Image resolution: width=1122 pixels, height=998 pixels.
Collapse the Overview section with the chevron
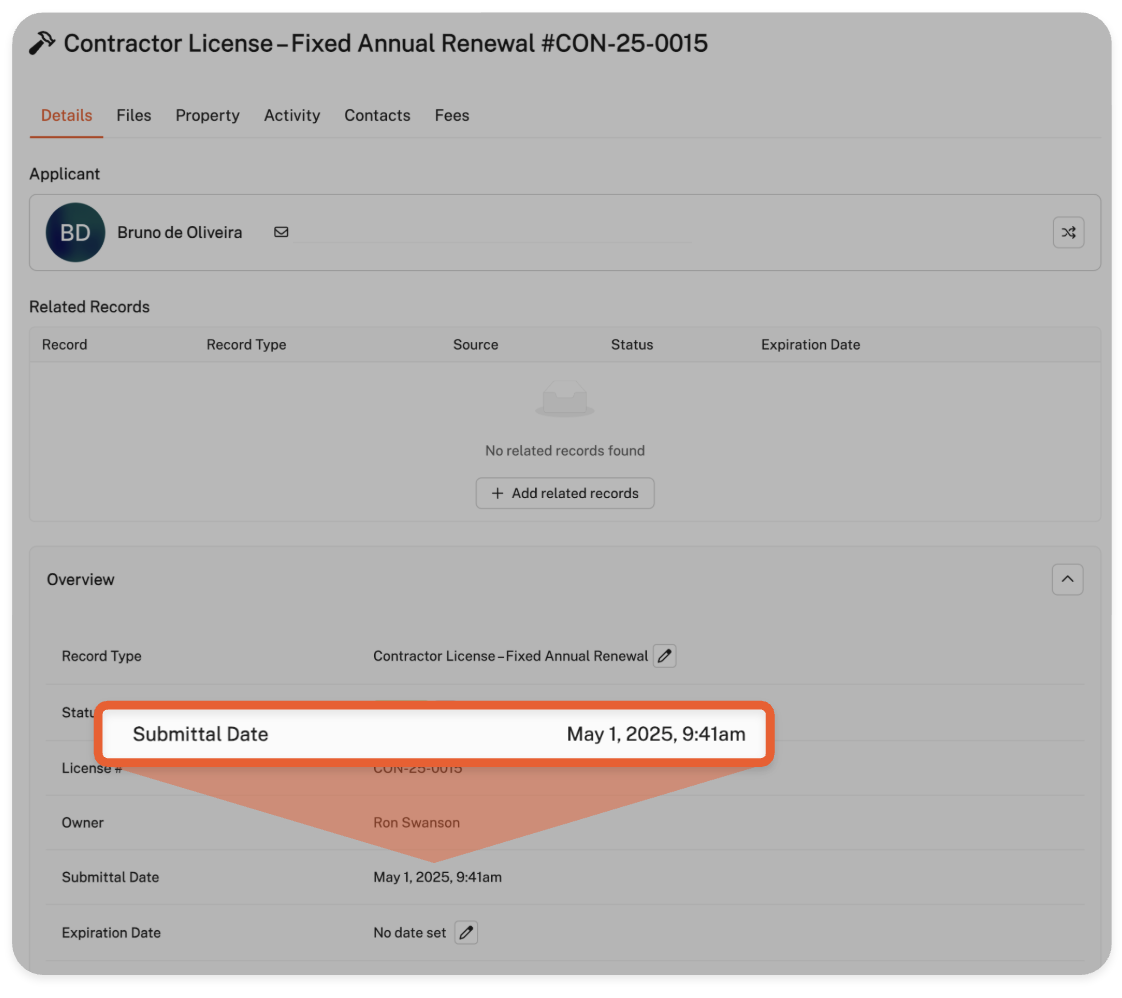point(1067,579)
